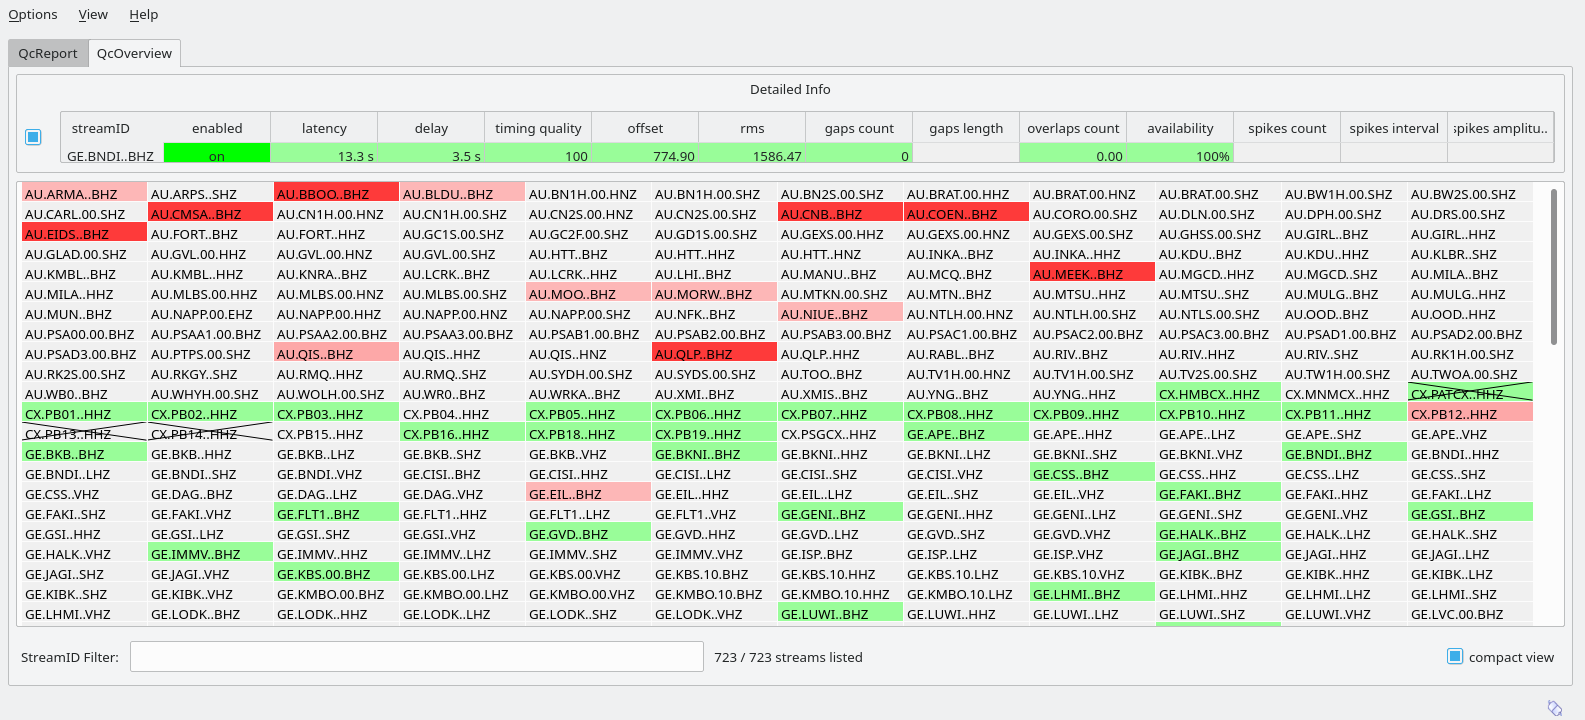
Task: Select the red AU.BBOO..BHZ stream cell
Action: click(336, 194)
